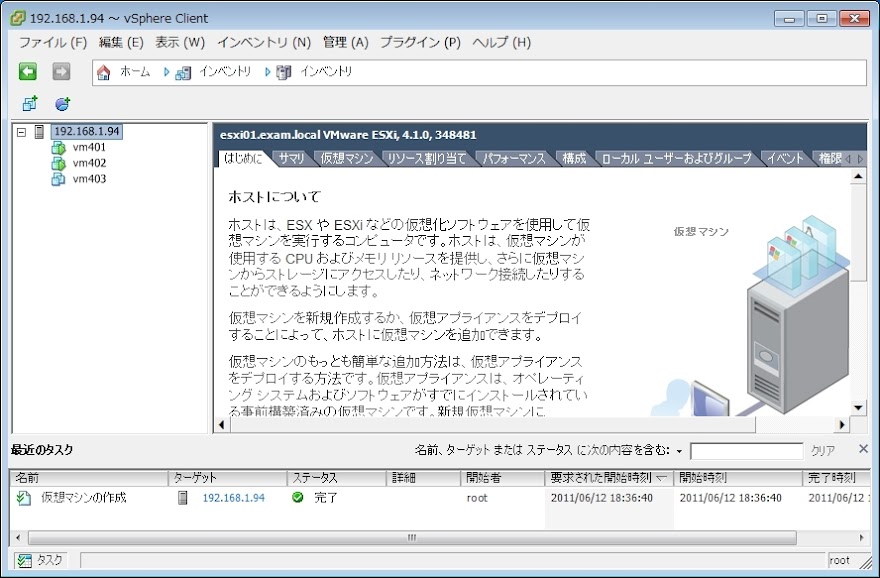Click second Inventory server icon in breadcrumb
This screenshot has width=880, height=578.
[284, 72]
